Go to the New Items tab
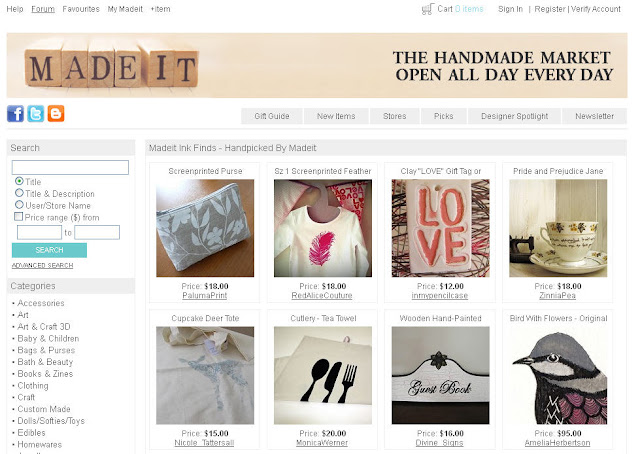This screenshot has width=640, height=454. (x=336, y=116)
